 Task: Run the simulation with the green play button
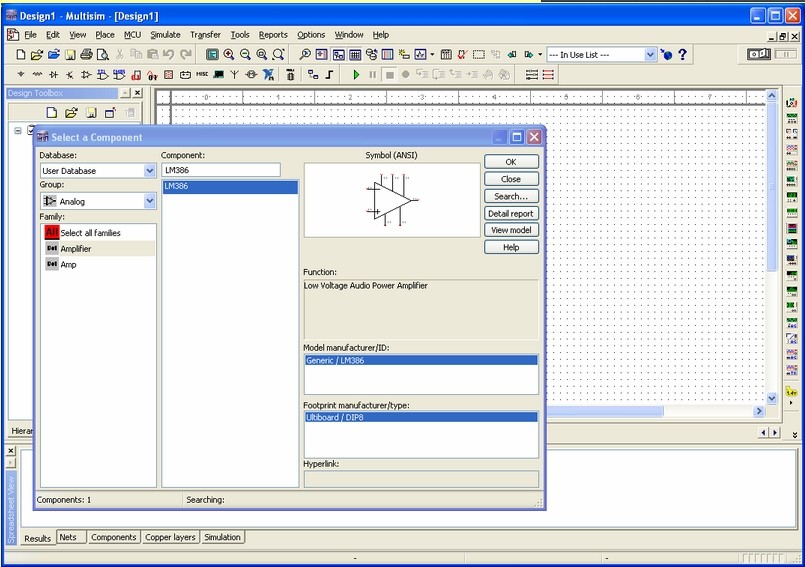(x=356, y=74)
